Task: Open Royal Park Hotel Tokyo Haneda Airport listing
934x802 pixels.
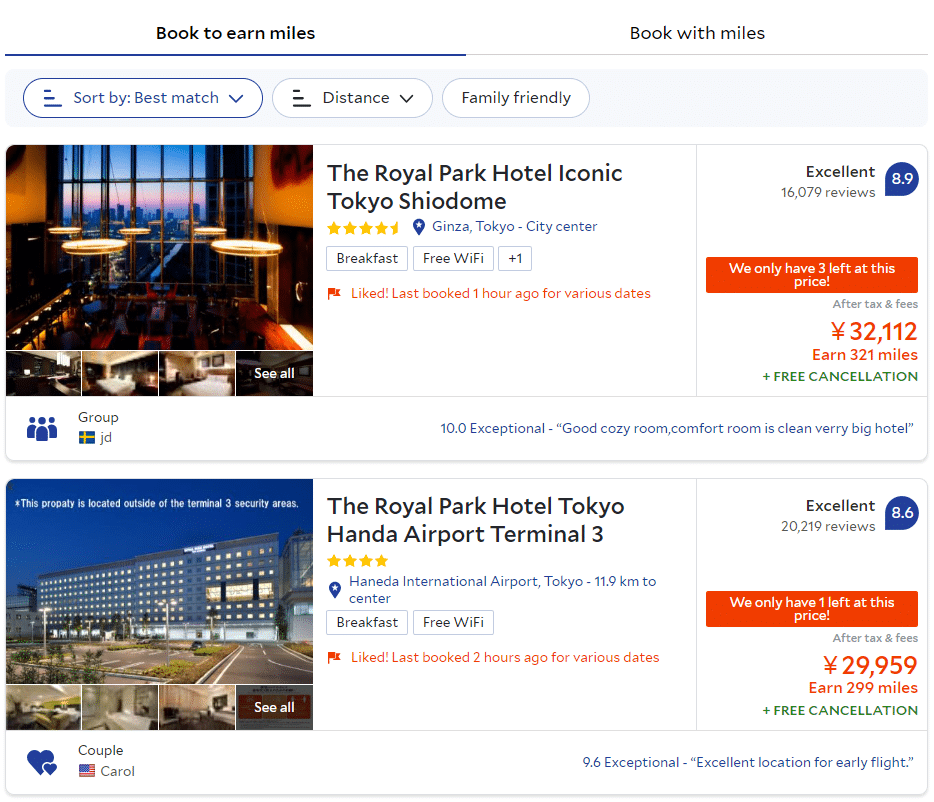Action: coord(475,520)
